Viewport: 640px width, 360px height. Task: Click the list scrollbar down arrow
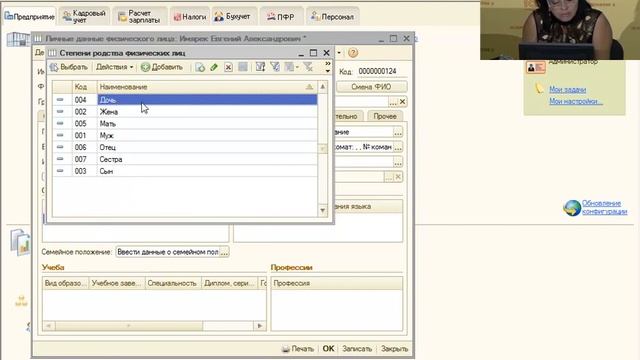tap(322, 211)
